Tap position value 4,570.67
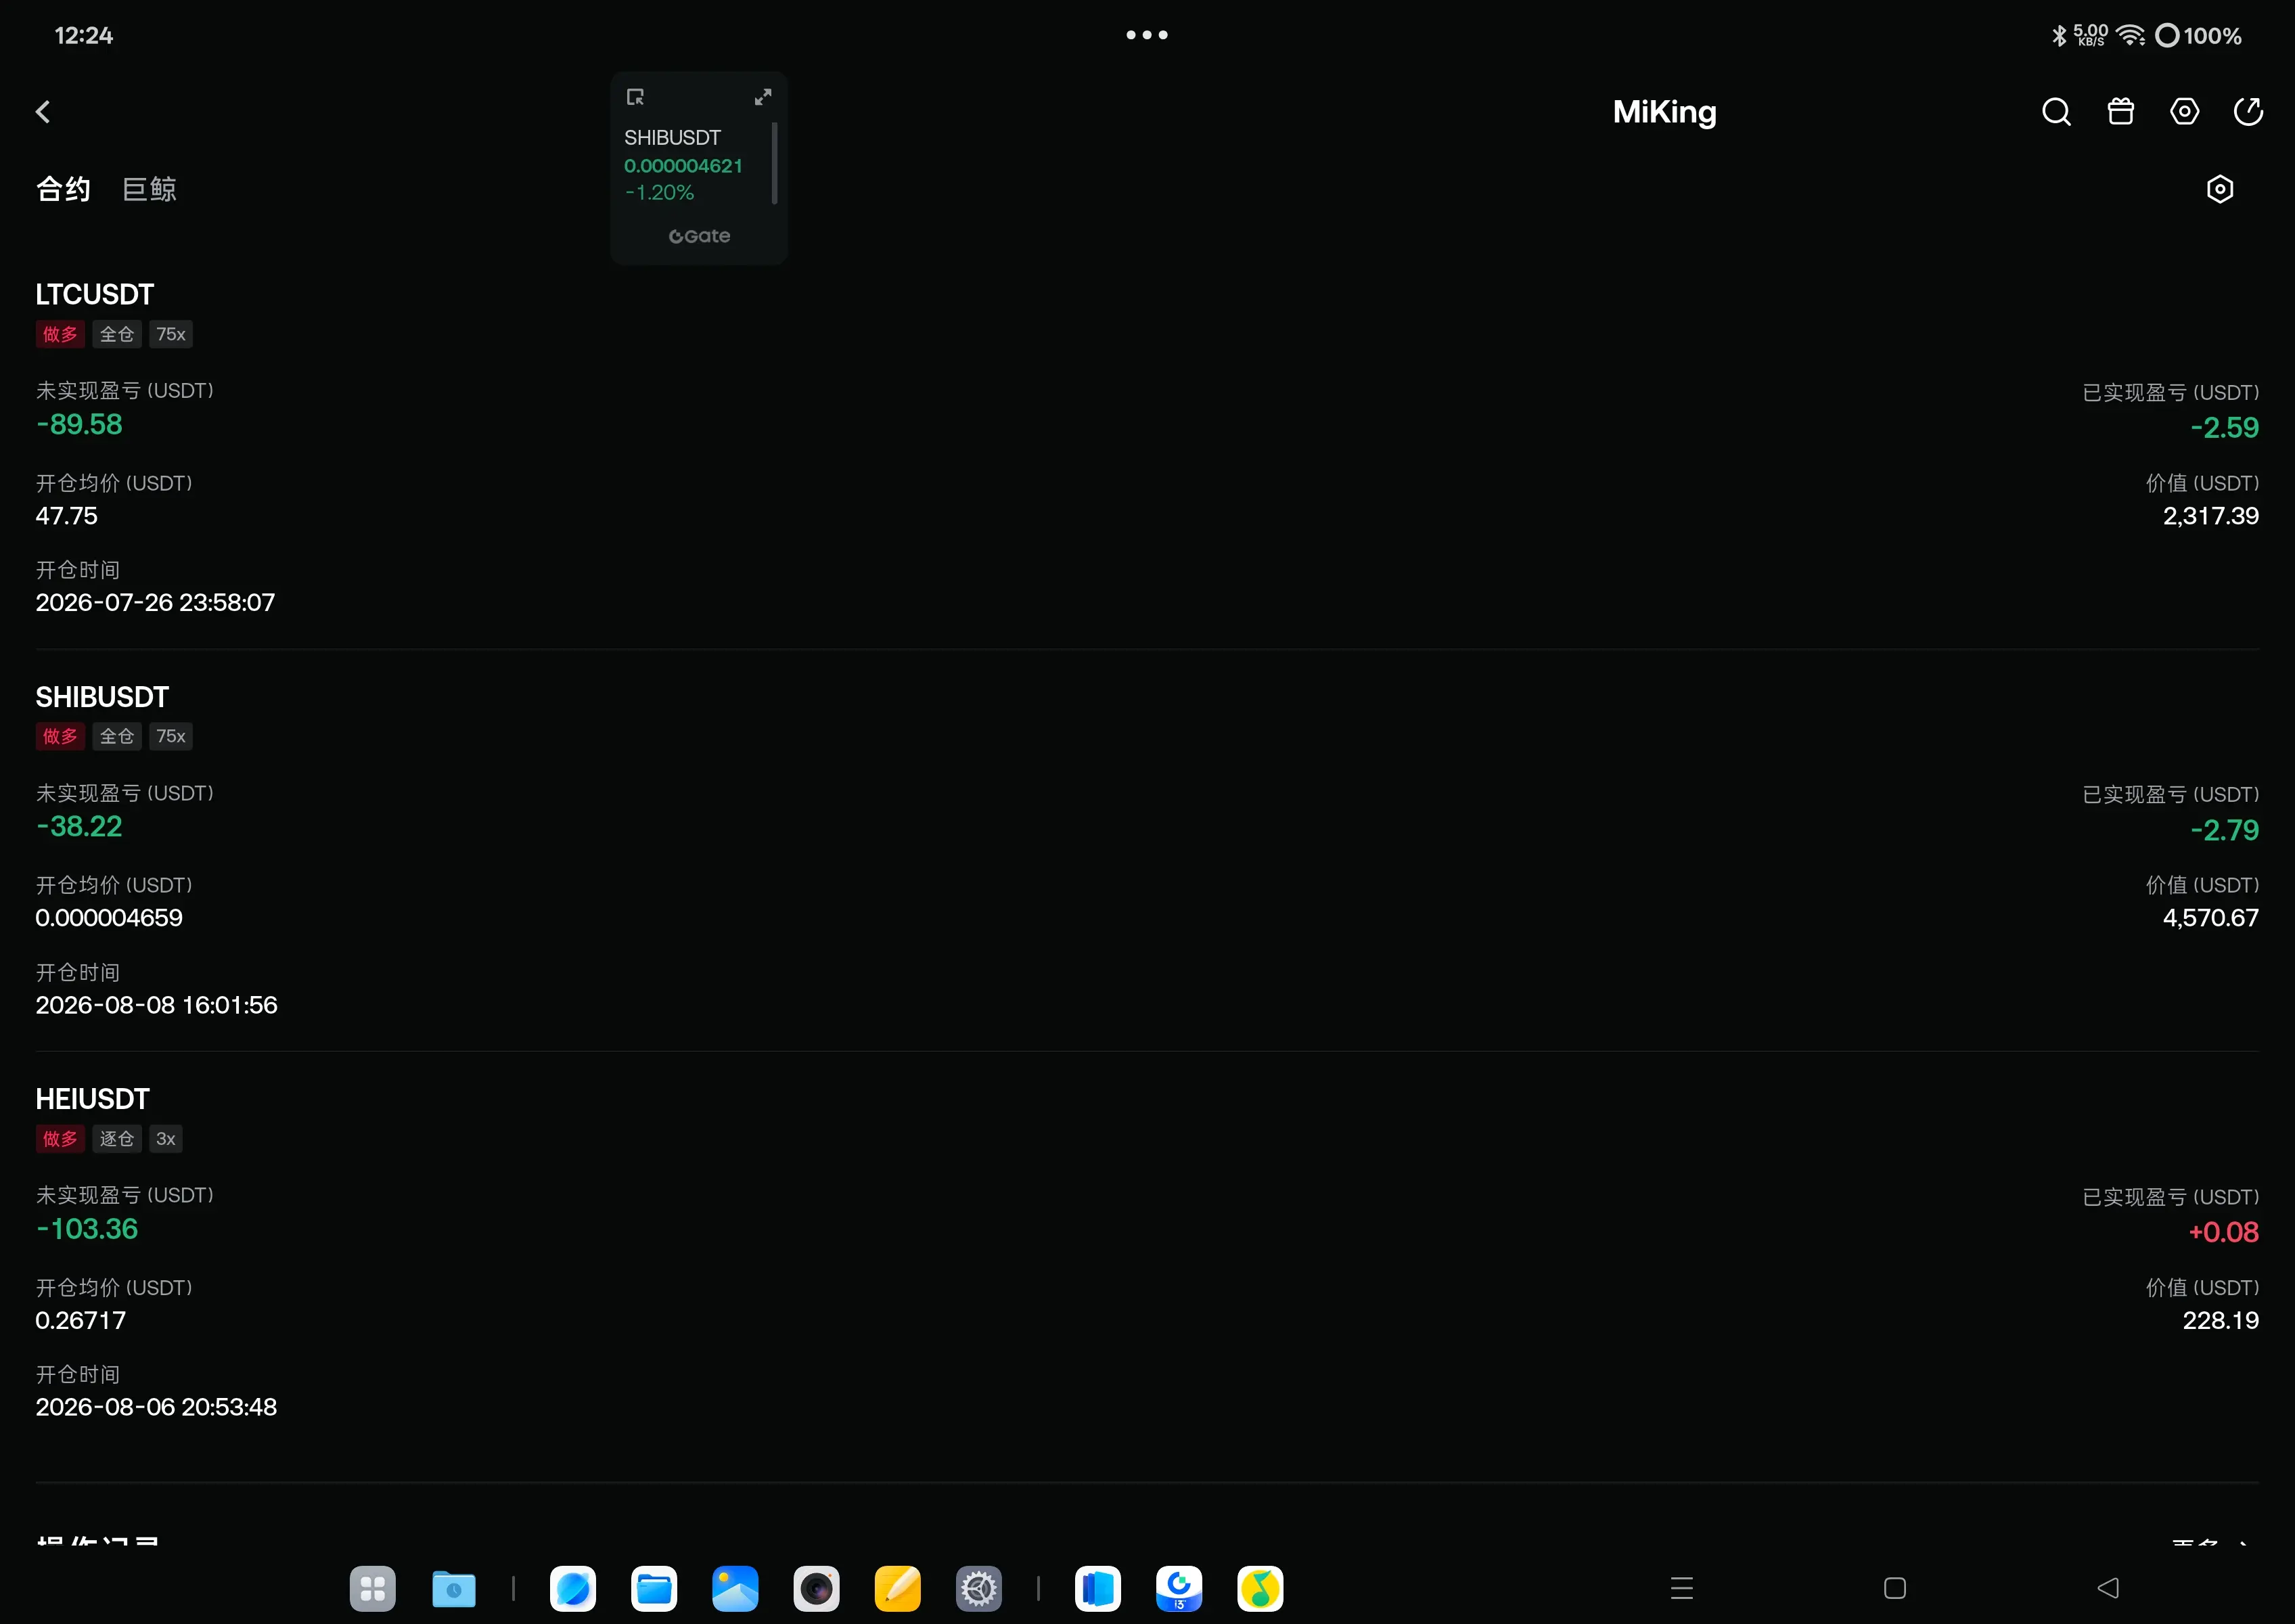 click(x=2210, y=918)
